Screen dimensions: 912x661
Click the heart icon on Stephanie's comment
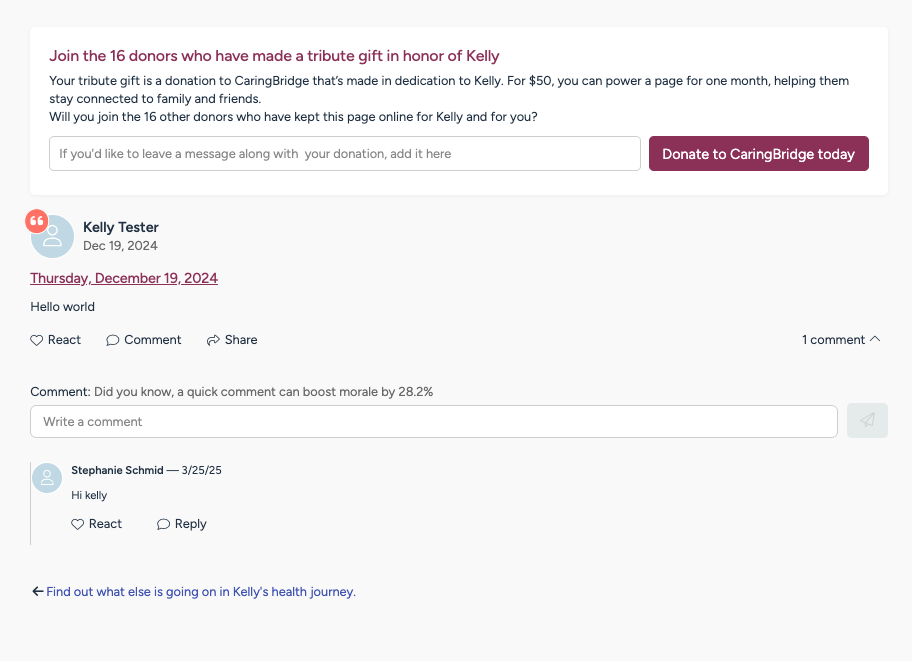[x=77, y=524]
